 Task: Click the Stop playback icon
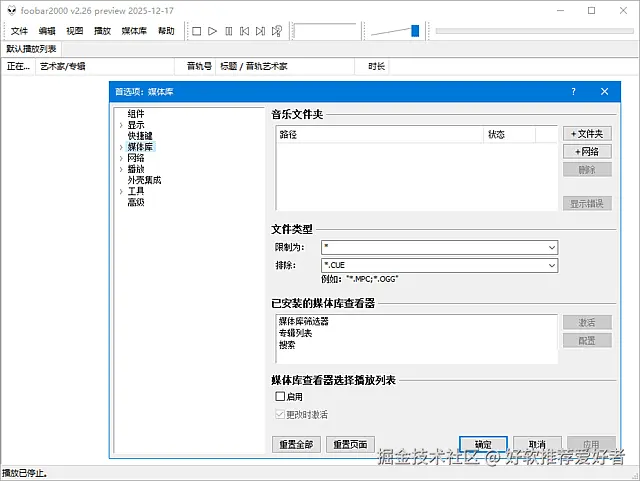[196, 31]
